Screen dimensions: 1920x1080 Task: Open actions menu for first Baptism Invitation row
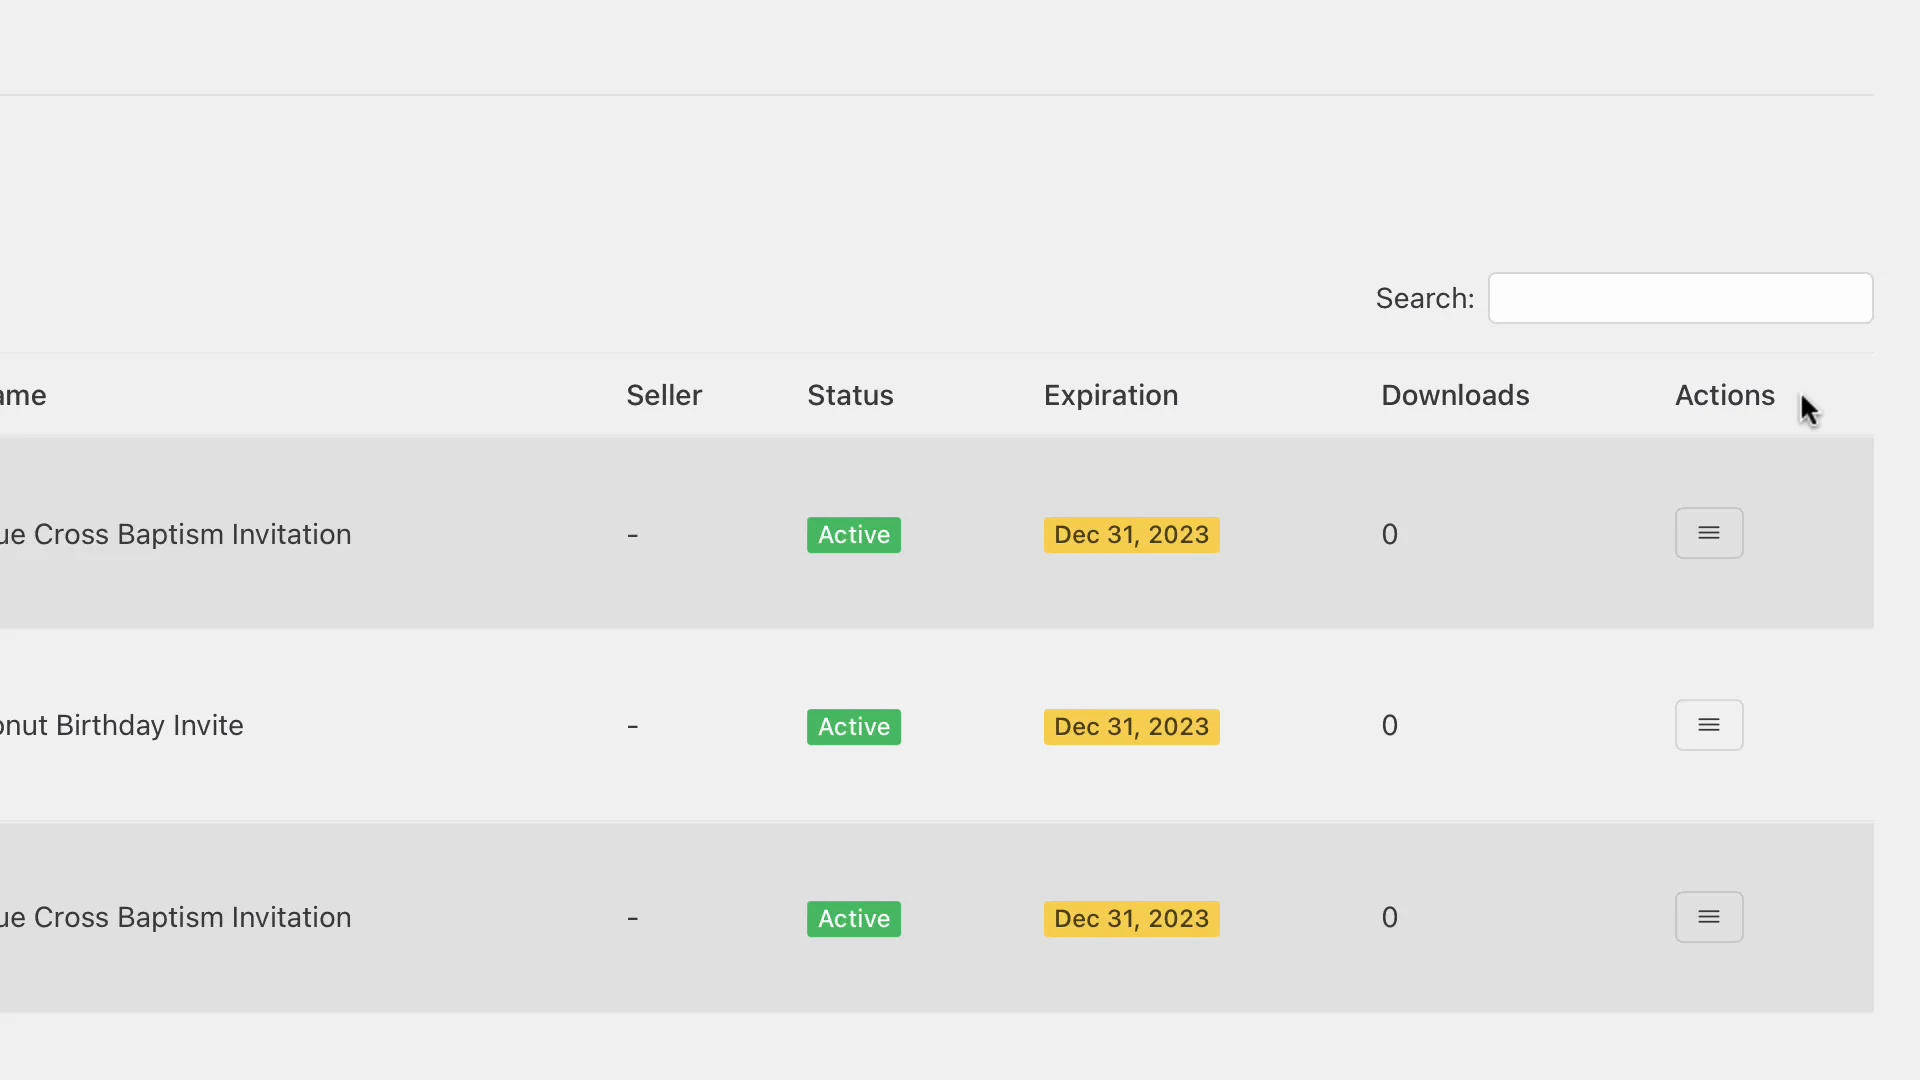tap(1708, 533)
